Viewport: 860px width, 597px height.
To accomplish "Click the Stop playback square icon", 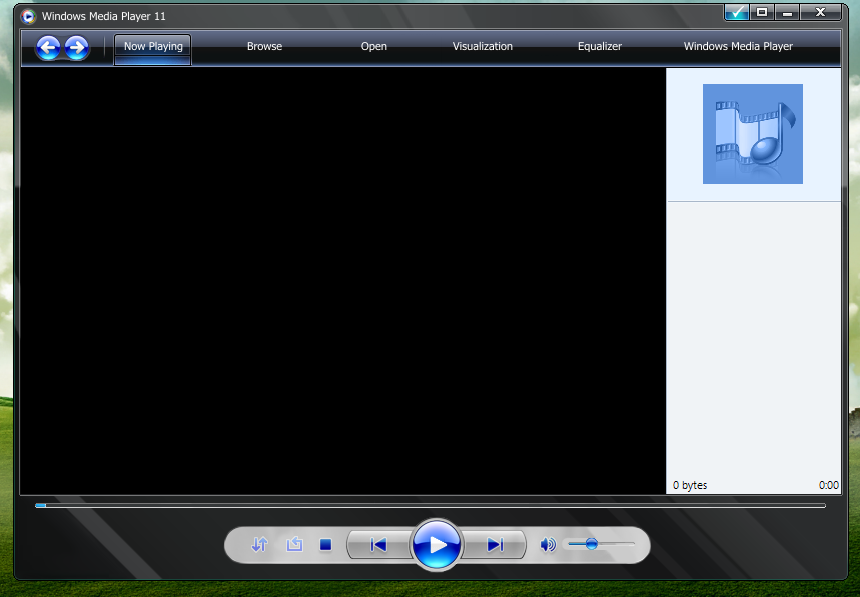I will (325, 545).
